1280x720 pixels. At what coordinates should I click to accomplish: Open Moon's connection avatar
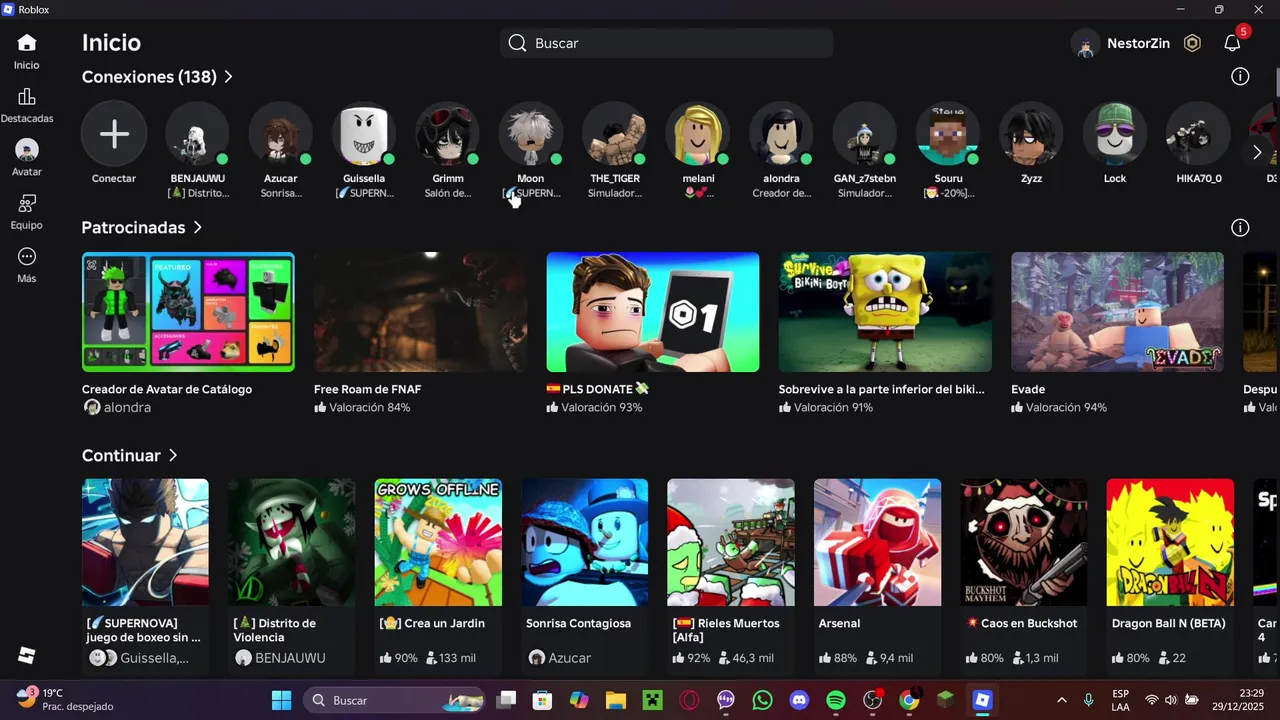[531, 134]
